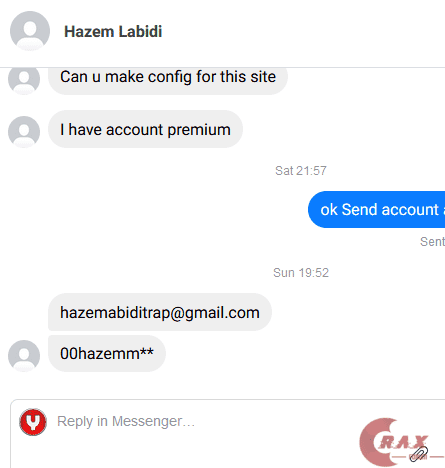
Task: Open the Hazem Labidi name link
Action: click(113, 32)
